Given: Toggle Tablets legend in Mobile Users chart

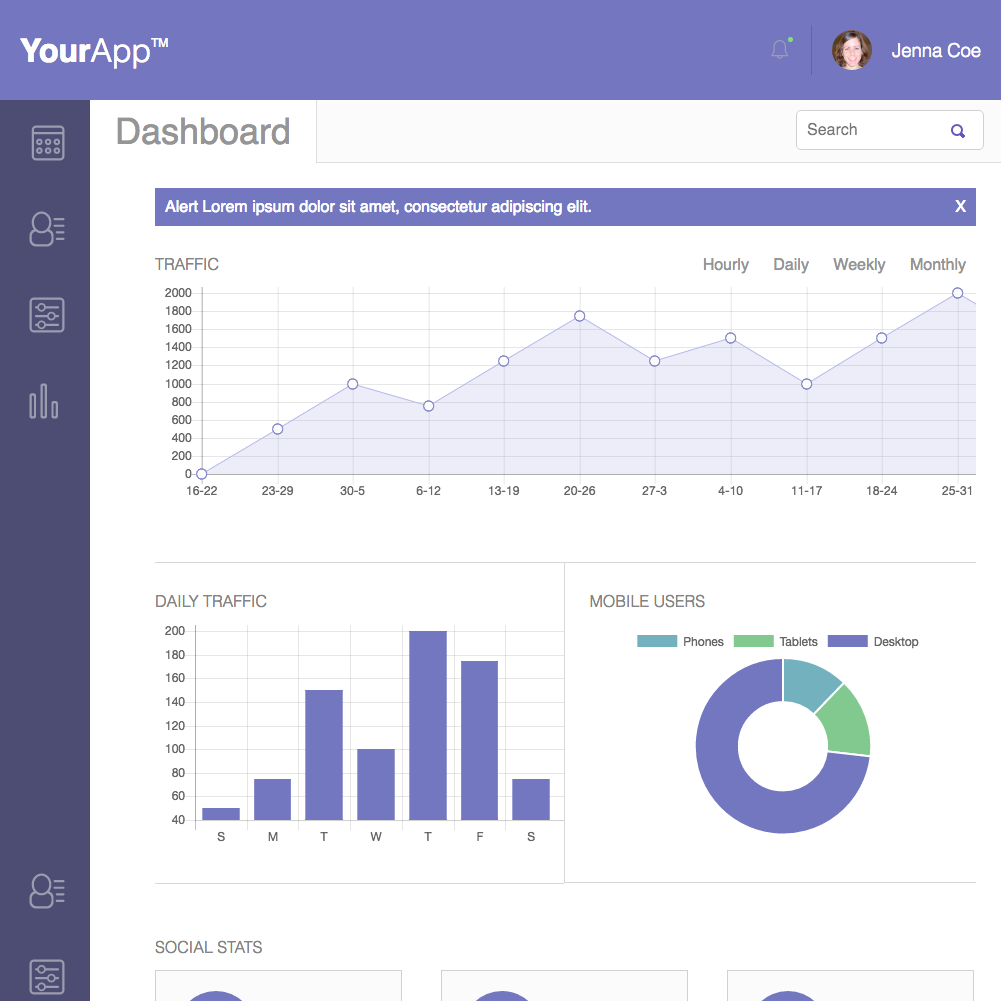Looking at the screenshot, I should click(776, 642).
